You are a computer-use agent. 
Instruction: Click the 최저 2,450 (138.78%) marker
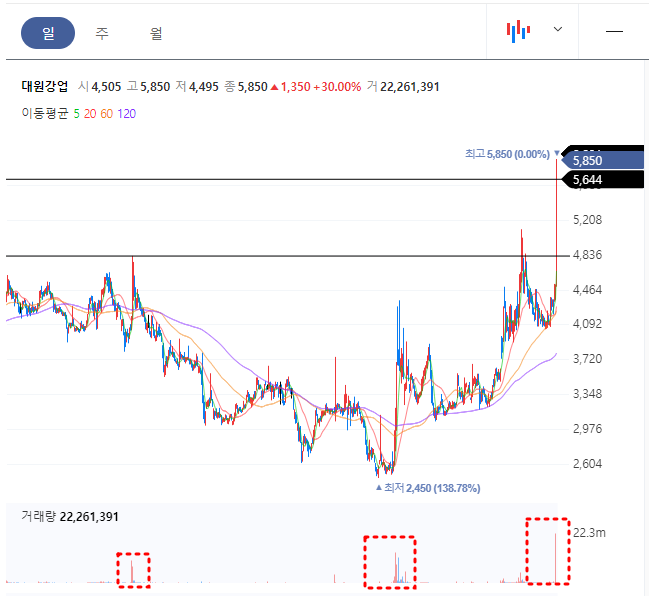point(428,488)
